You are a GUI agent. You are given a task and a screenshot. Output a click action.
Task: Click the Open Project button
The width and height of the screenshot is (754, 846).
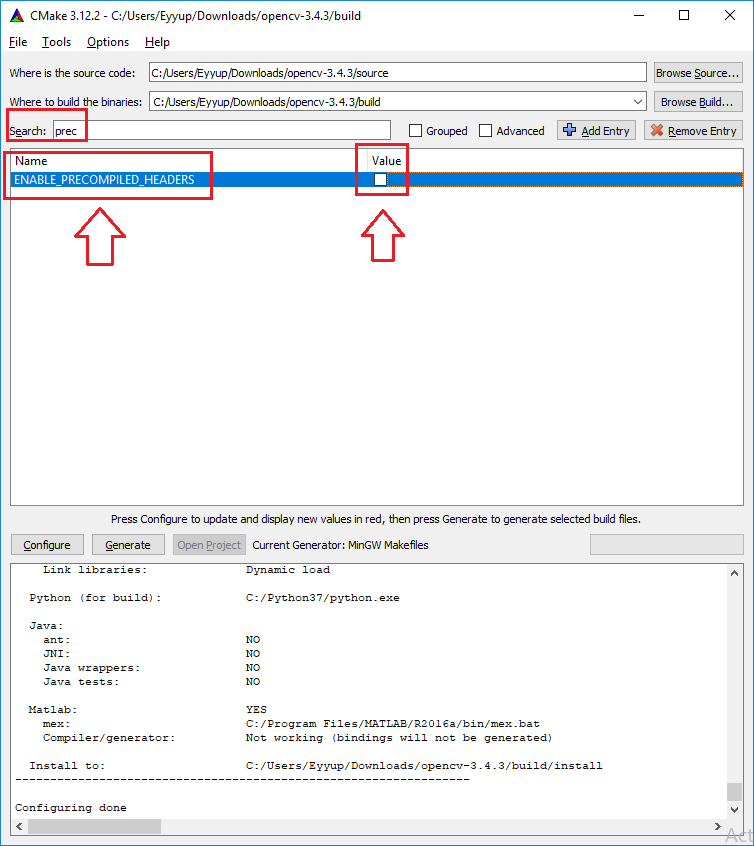point(209,545)
